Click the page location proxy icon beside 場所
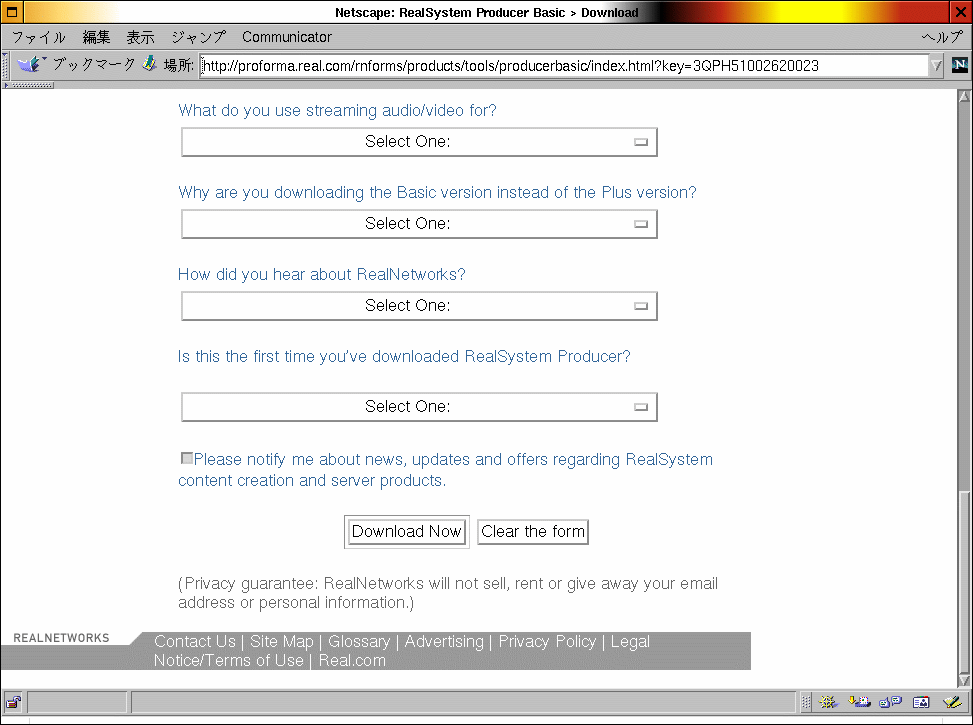 [x=149, y=63]
